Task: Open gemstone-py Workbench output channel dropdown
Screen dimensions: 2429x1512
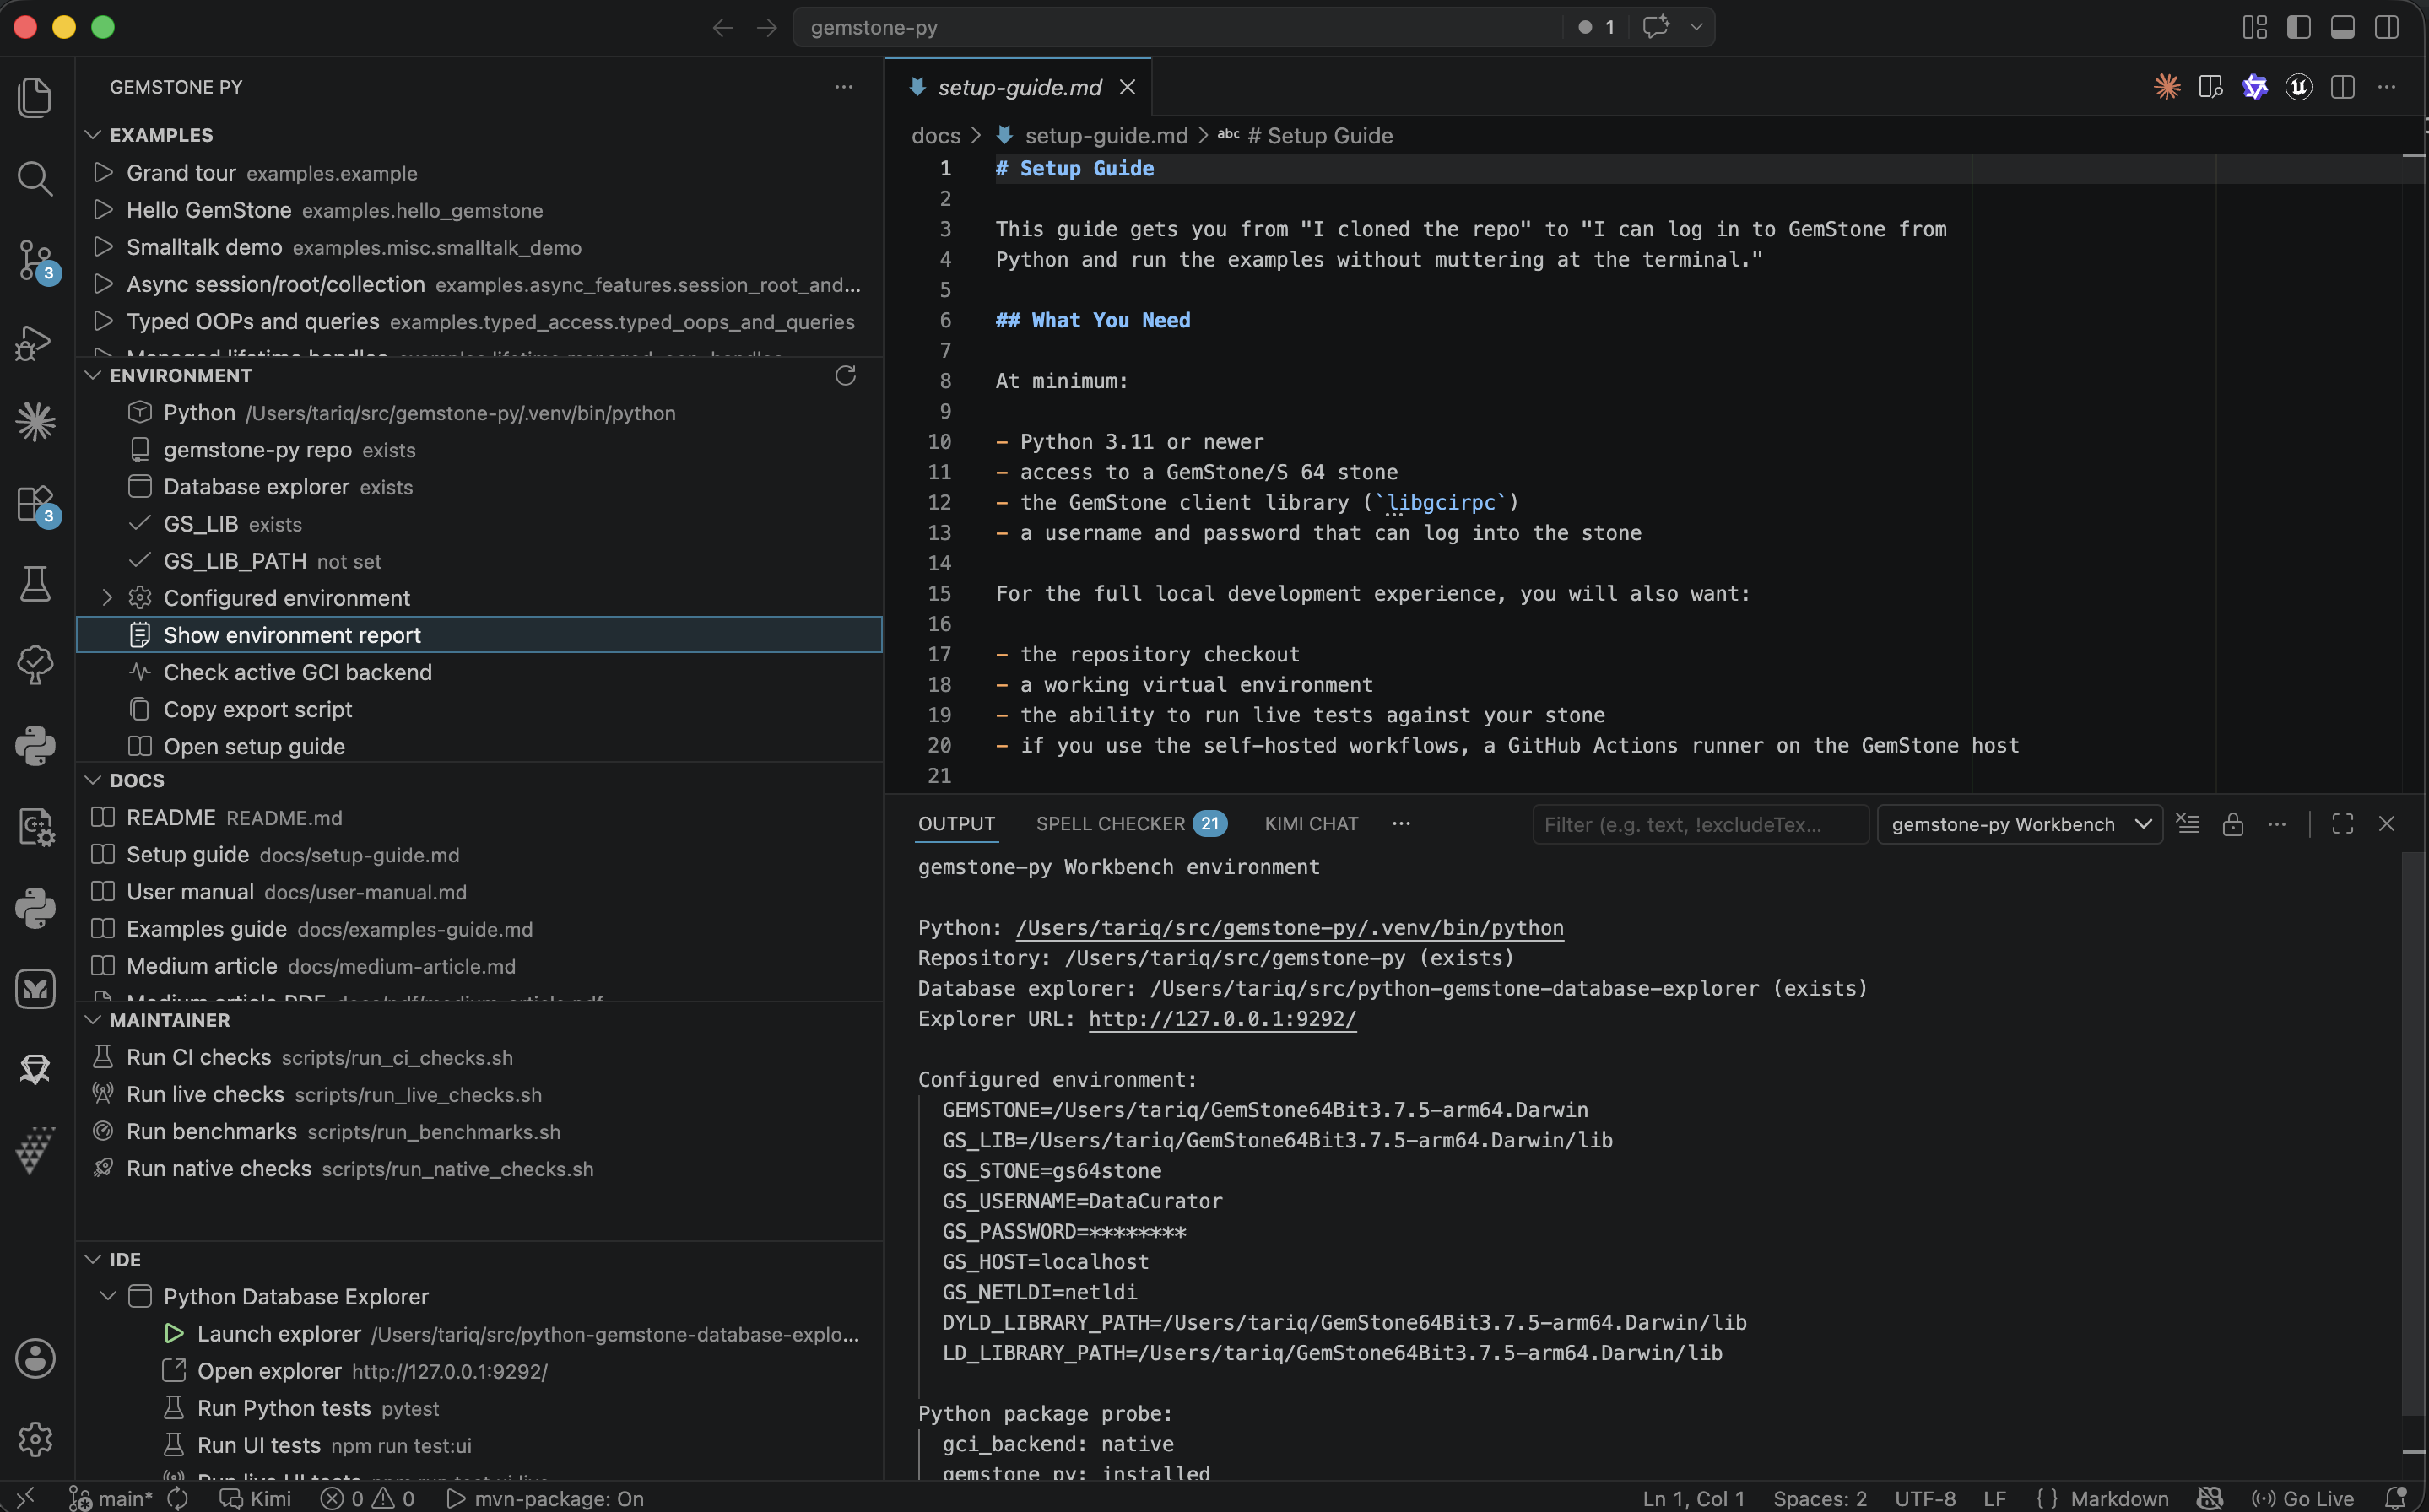Action: [2020, 824]
